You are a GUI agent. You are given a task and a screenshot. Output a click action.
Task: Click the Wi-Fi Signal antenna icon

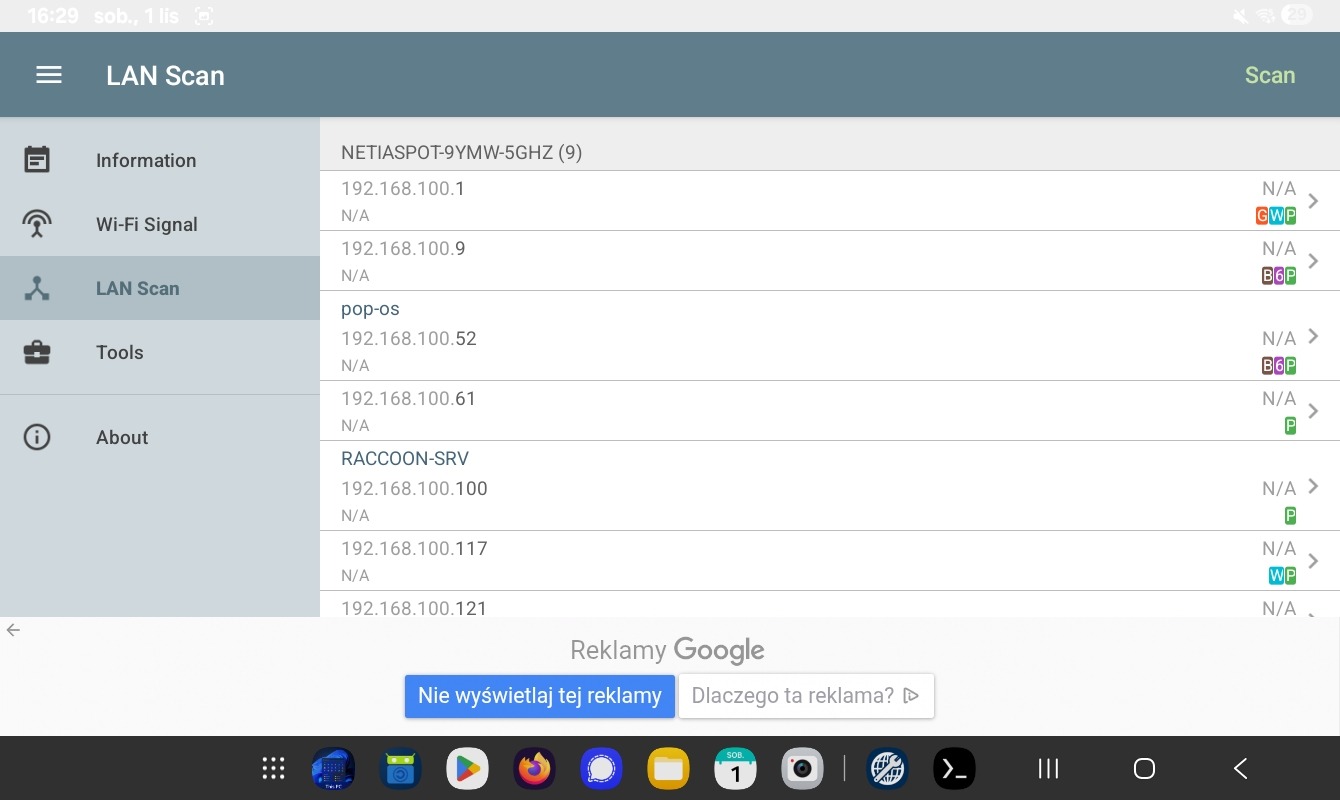[37, 224]
